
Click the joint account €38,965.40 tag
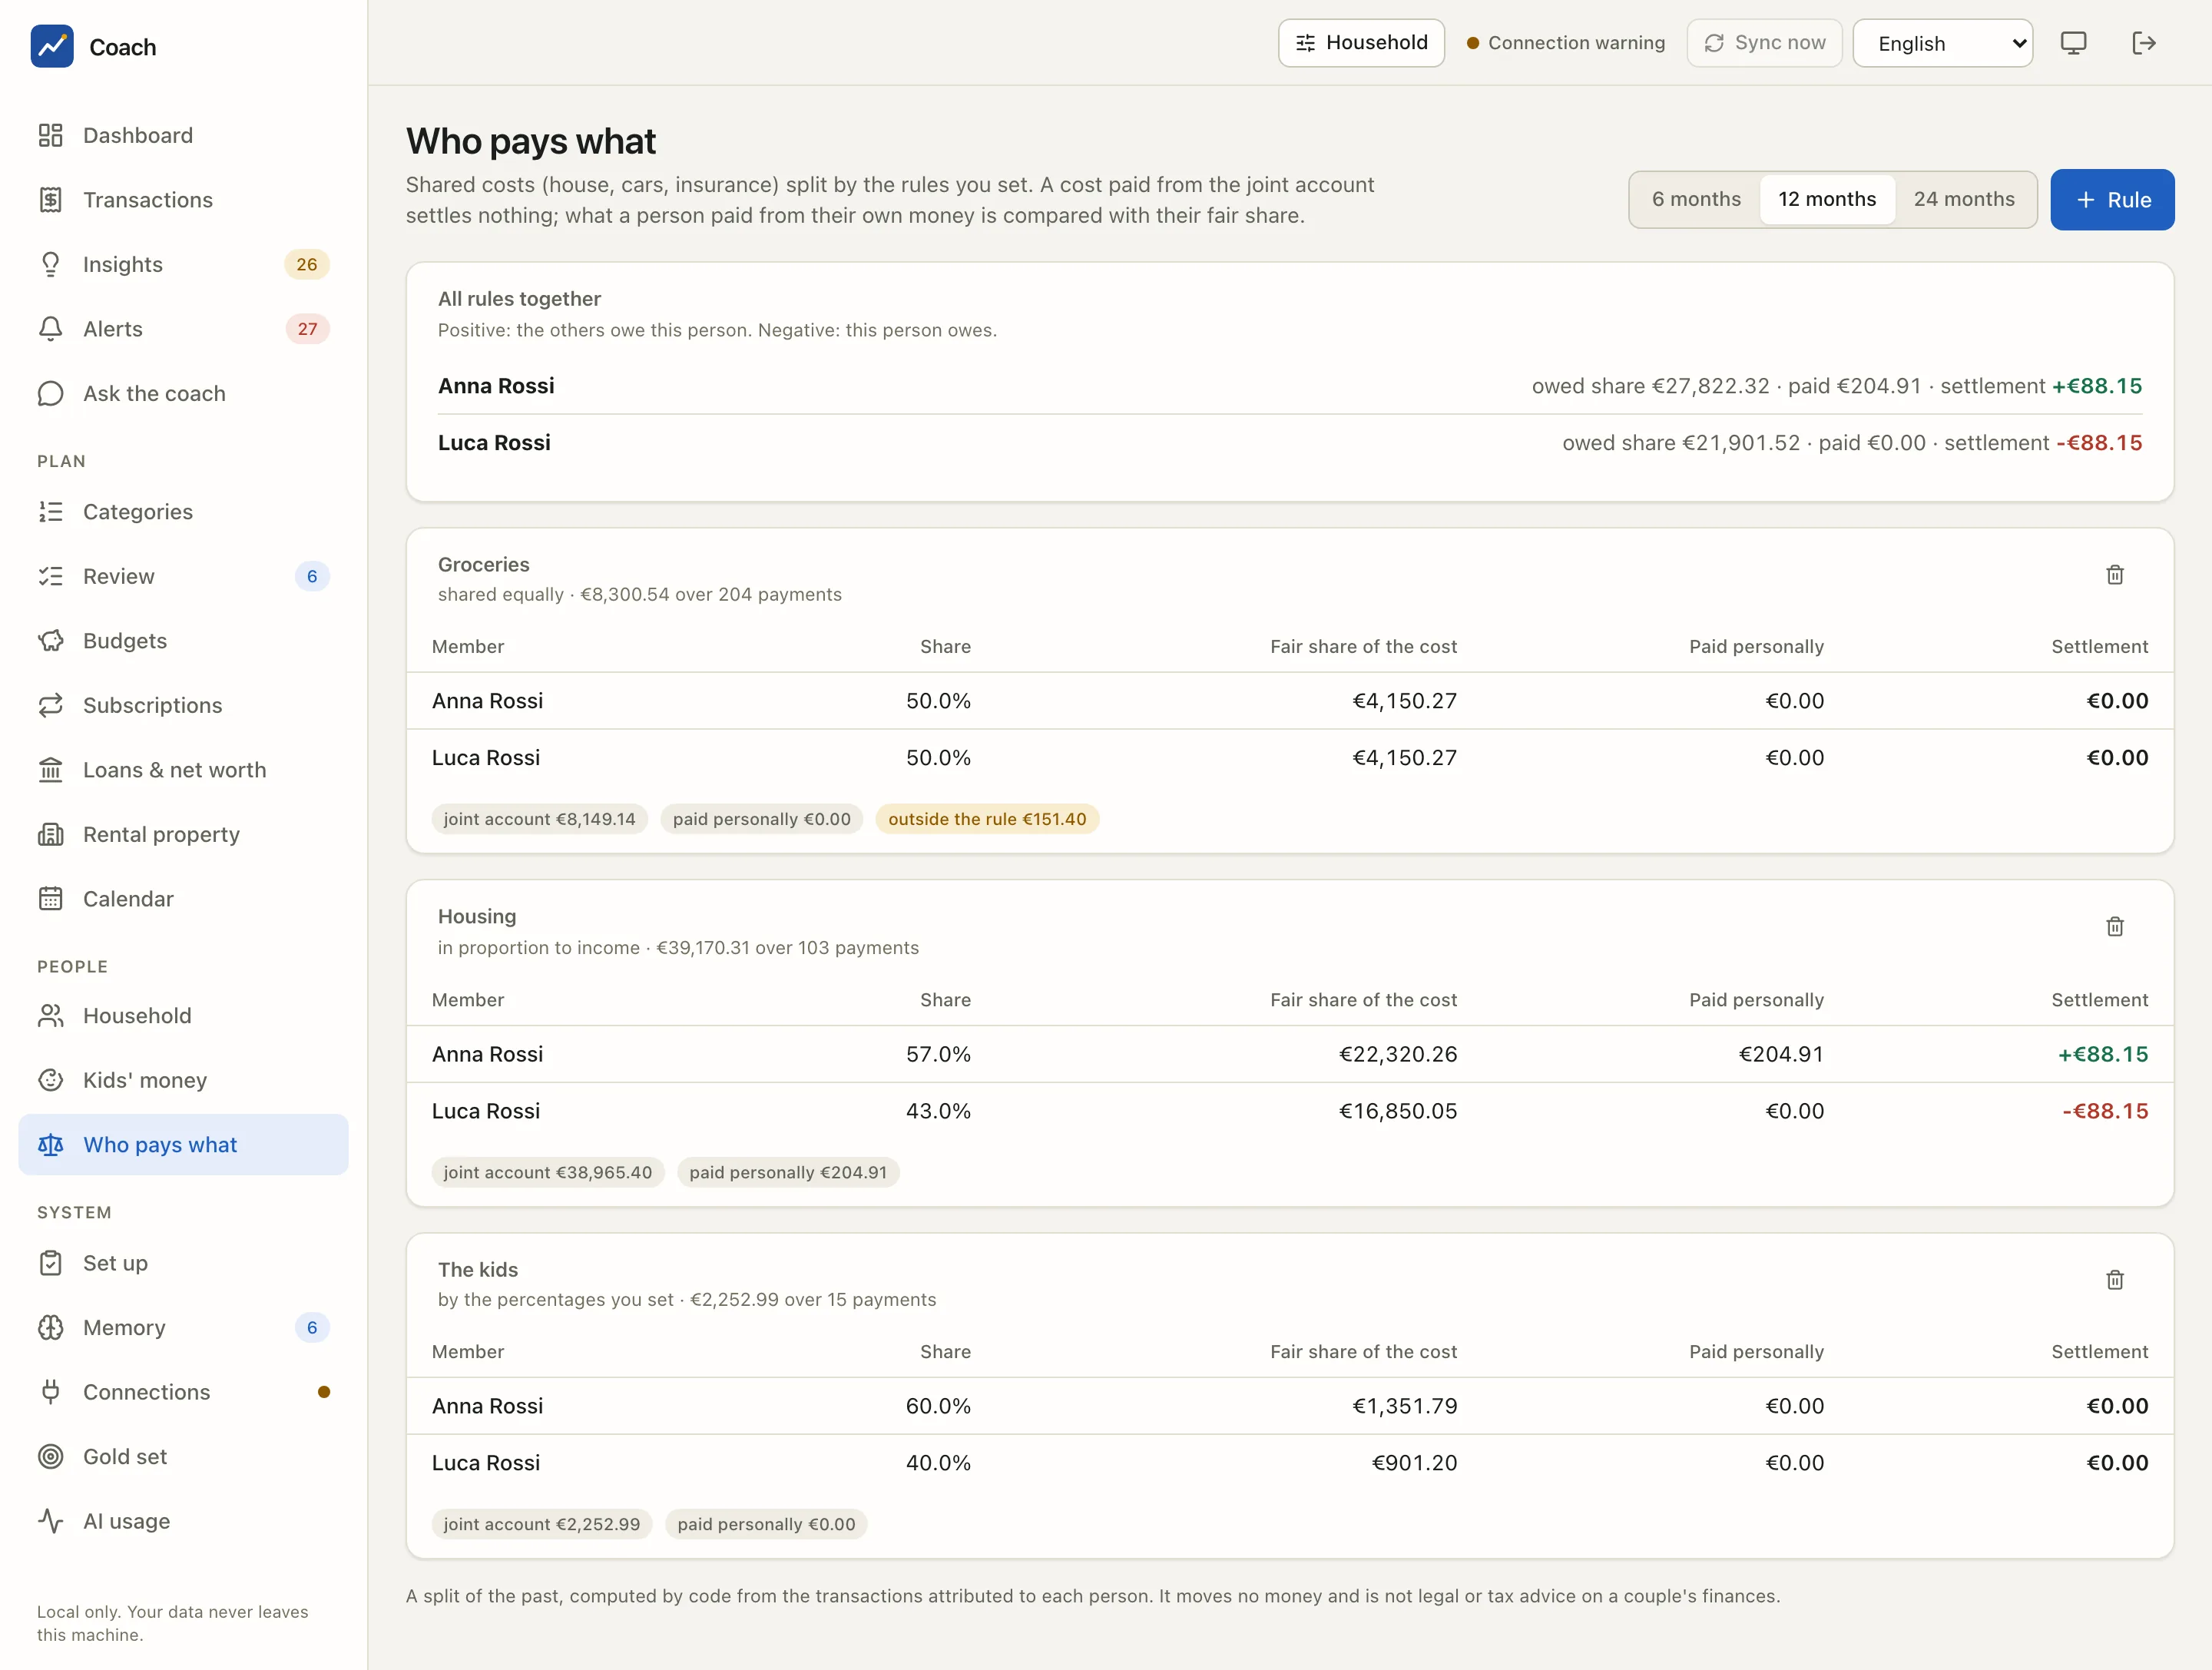click(548, 1172)
